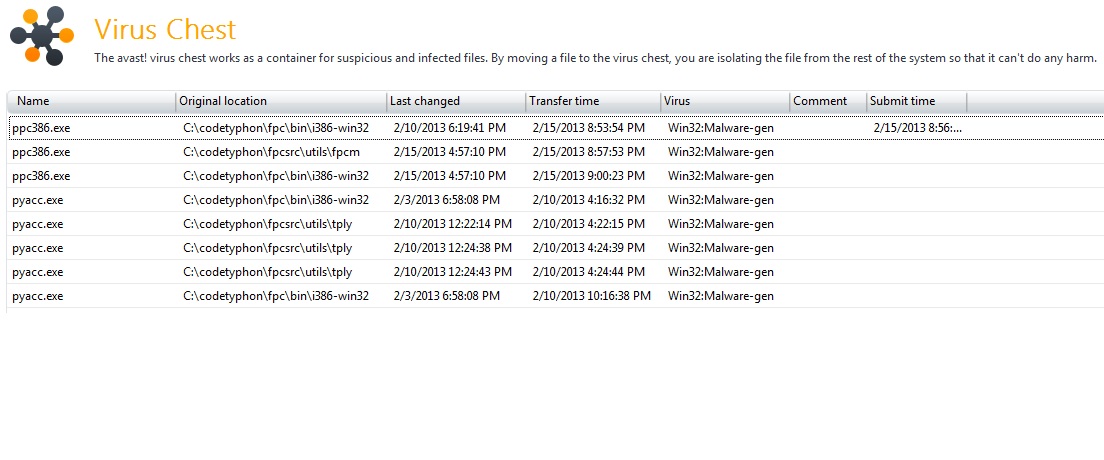Select ppc386.exe transferred at 9:00:23 PM

pyautogui.click(x=556, y=176)
